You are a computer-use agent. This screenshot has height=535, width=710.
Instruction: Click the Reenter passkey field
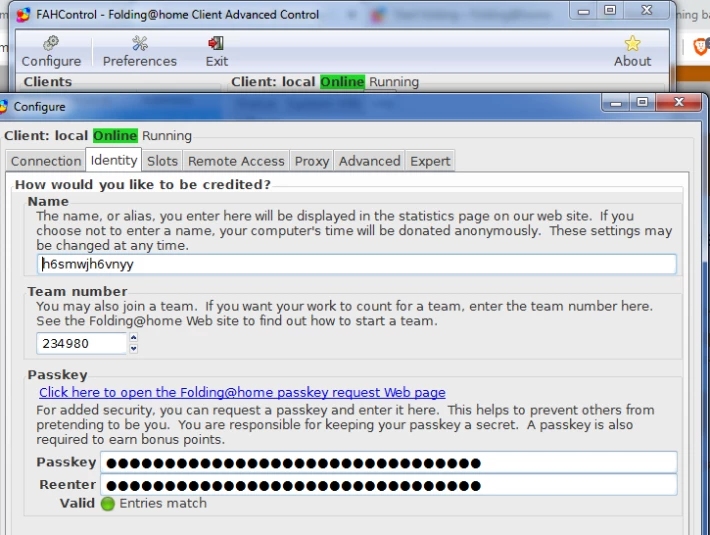tap(389, 485)
